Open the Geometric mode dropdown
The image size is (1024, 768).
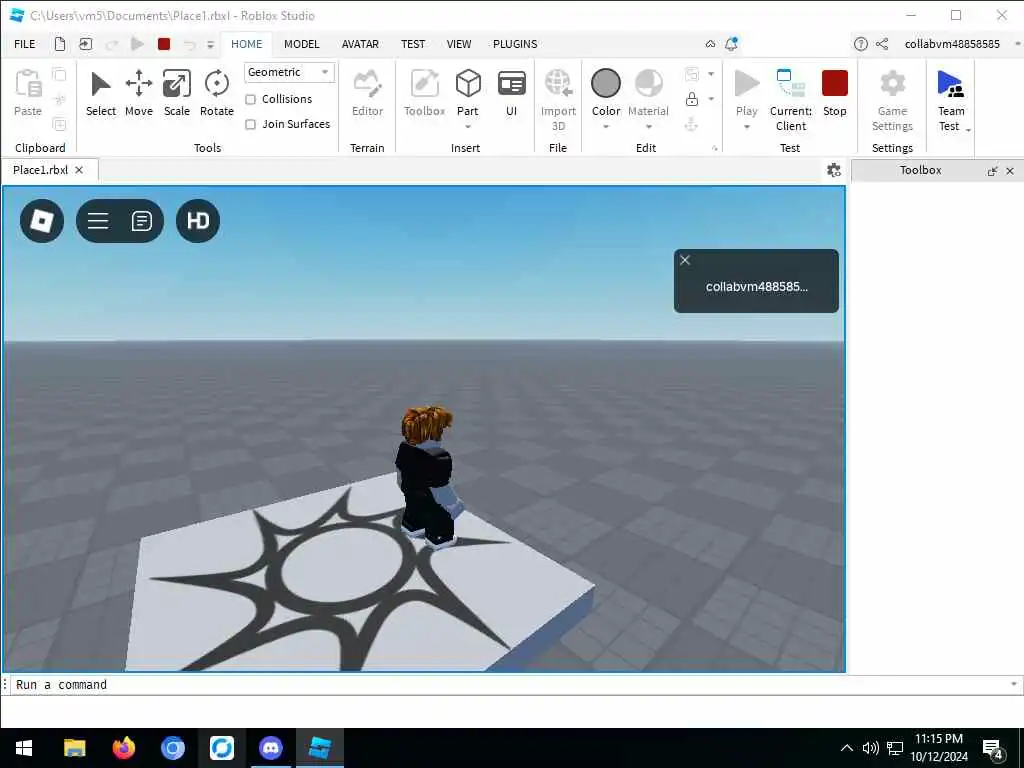tap(289, 72)
